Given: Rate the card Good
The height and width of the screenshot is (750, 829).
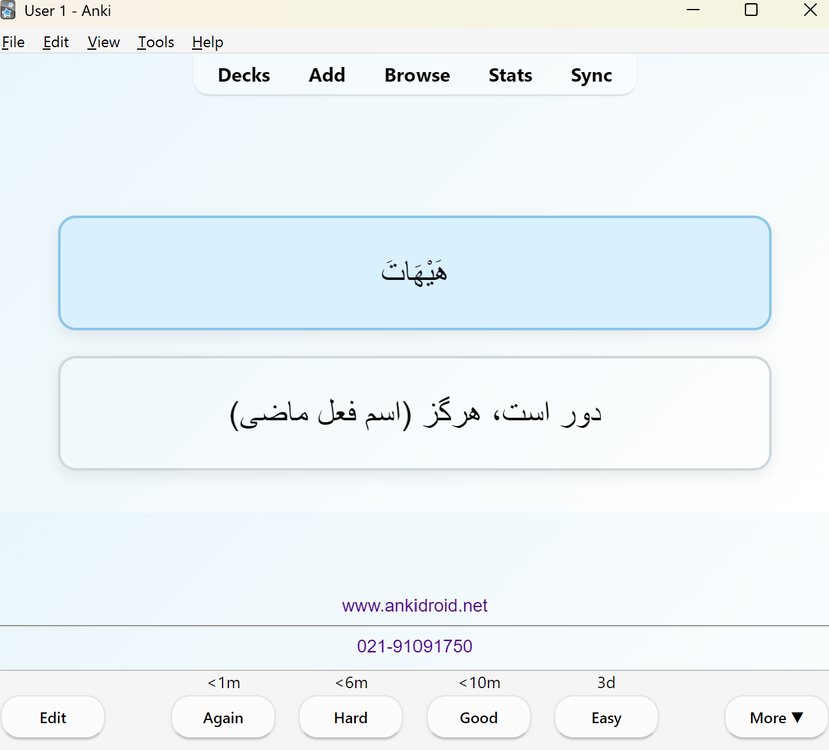Looking at the screenshot, I should [478, 717].
